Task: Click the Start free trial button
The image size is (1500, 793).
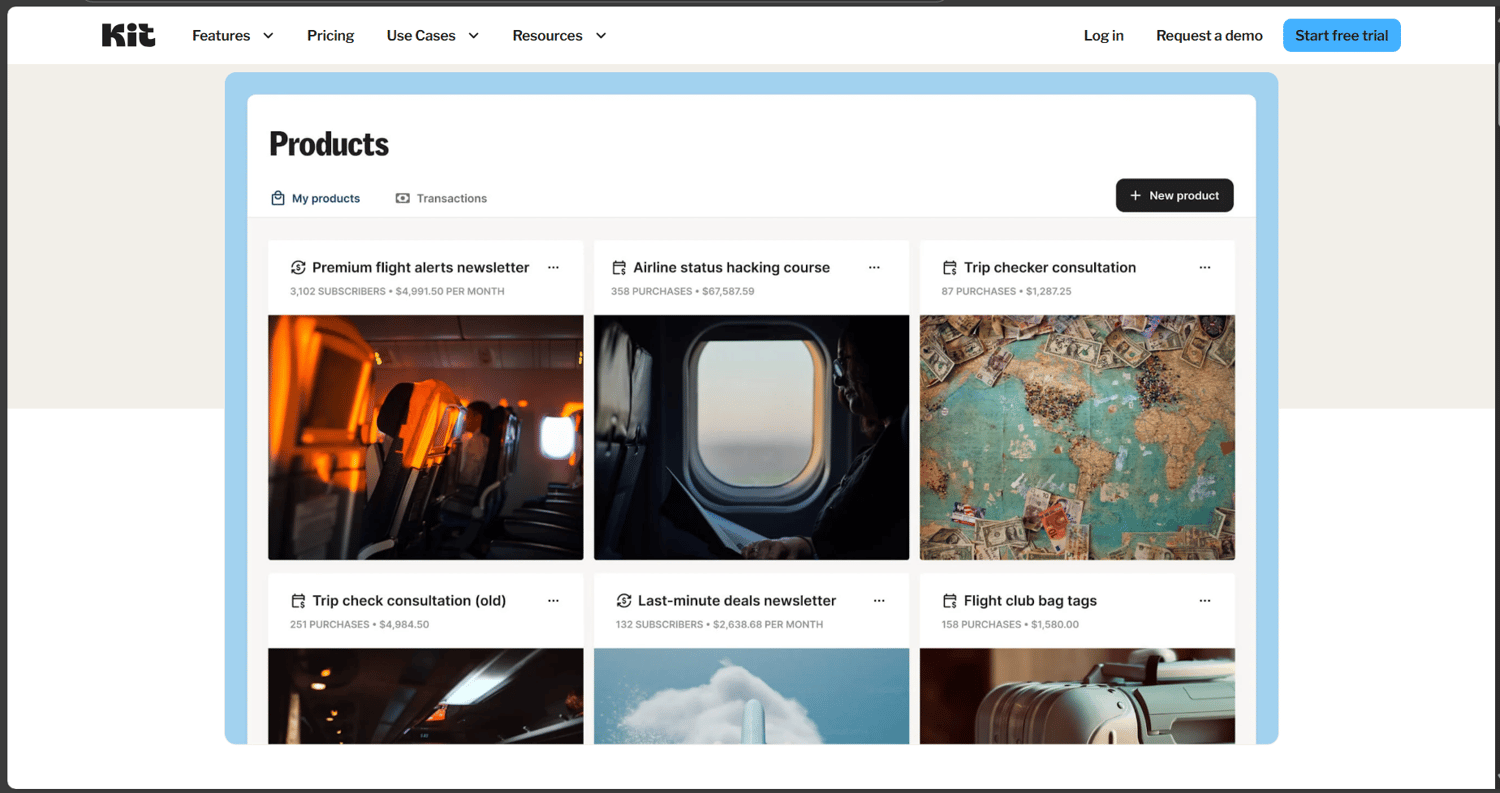Action: tap(1341, 35)
